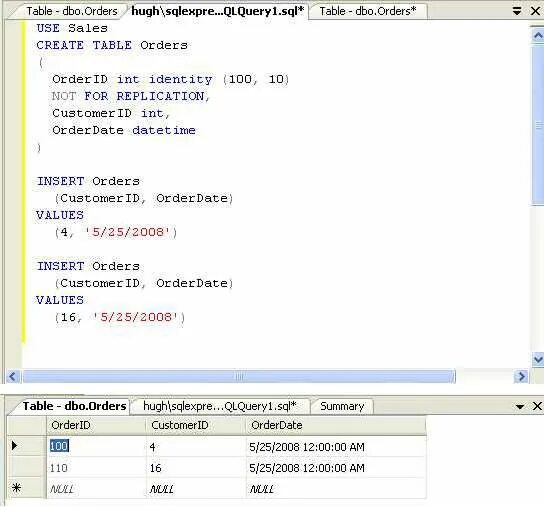This screenshot has height=507, width=544.
Task: Click the 'OrderDate datetime' line
Action: coord(124,130)
